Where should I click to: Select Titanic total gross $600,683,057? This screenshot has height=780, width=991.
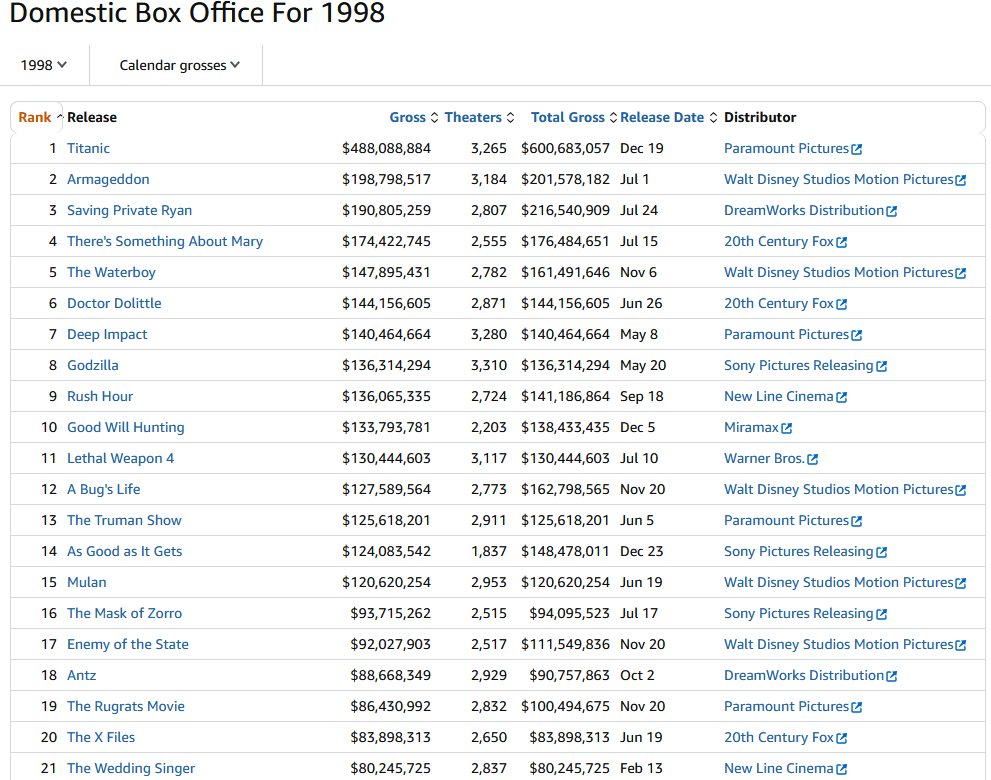[565, 148]
